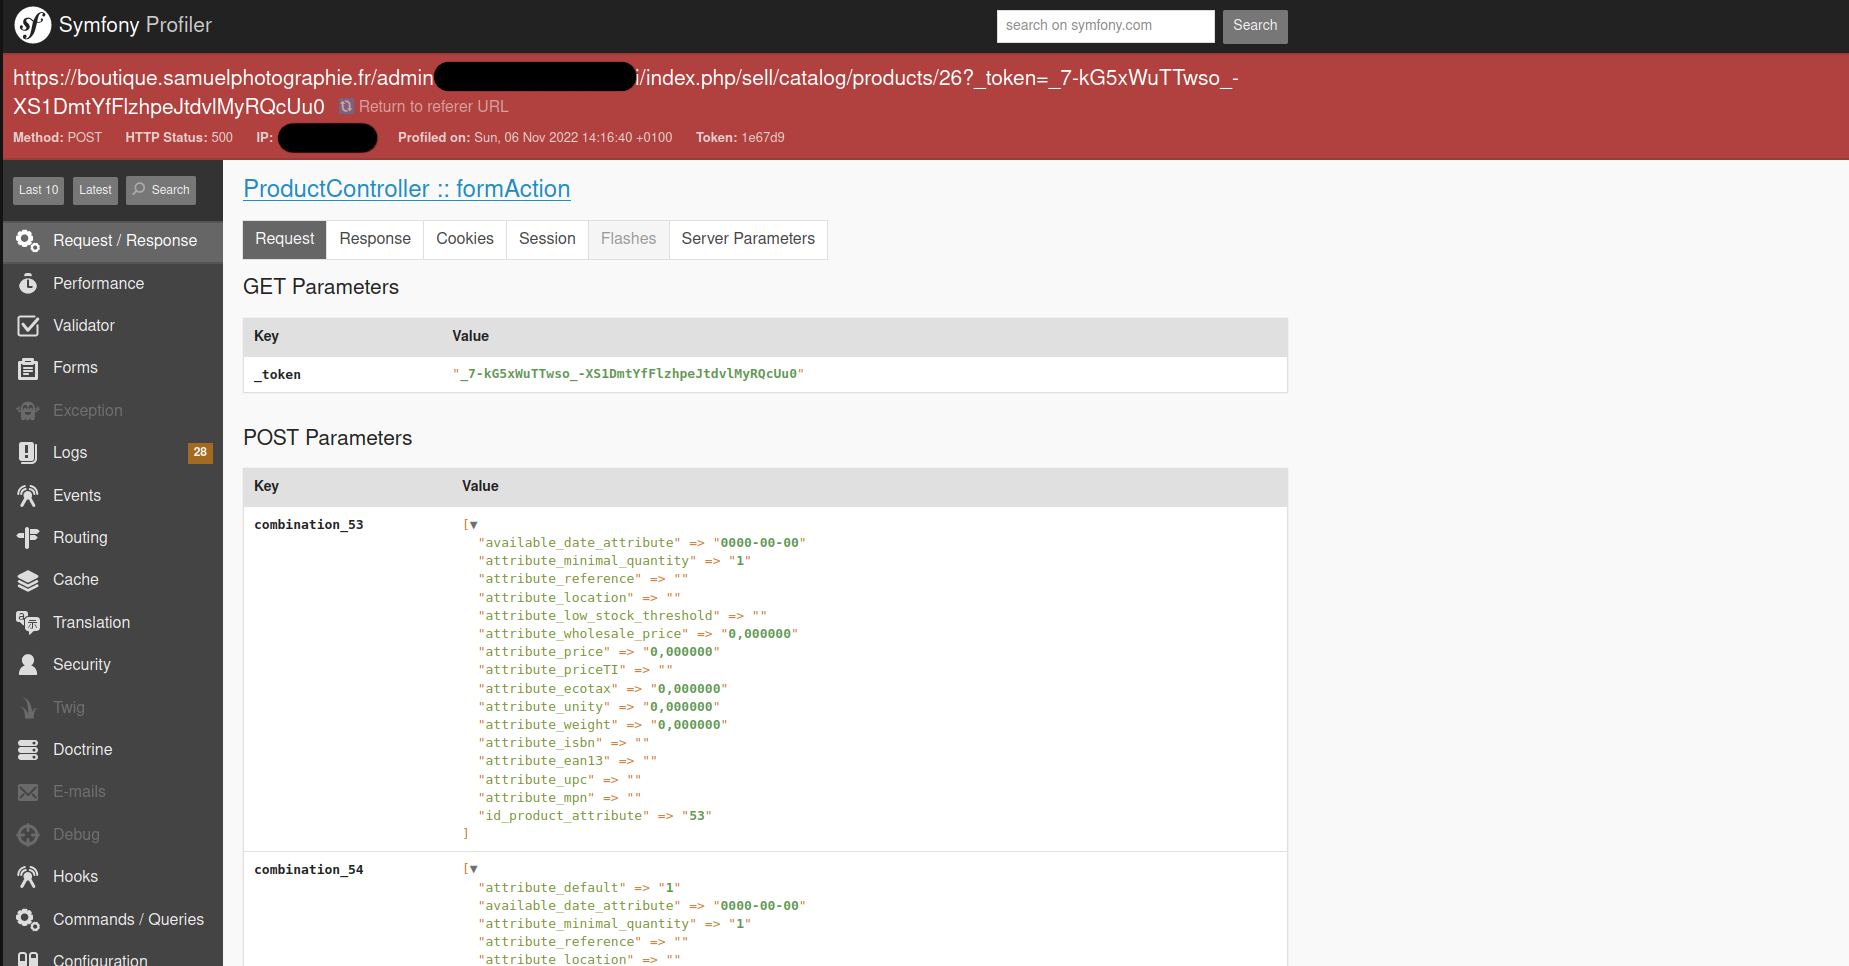Open Translation panel icon
Screen dimensions: 1849x966
28,623
